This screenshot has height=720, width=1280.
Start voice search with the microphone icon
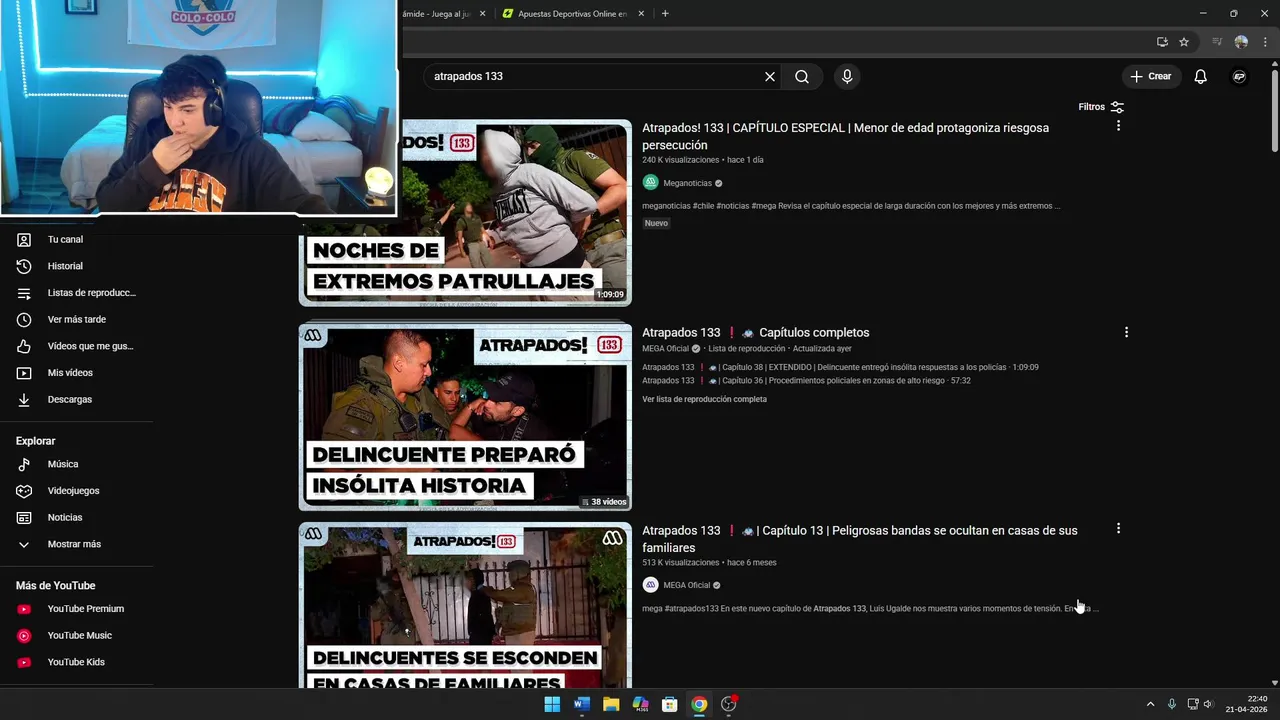[x=847, y=77]
